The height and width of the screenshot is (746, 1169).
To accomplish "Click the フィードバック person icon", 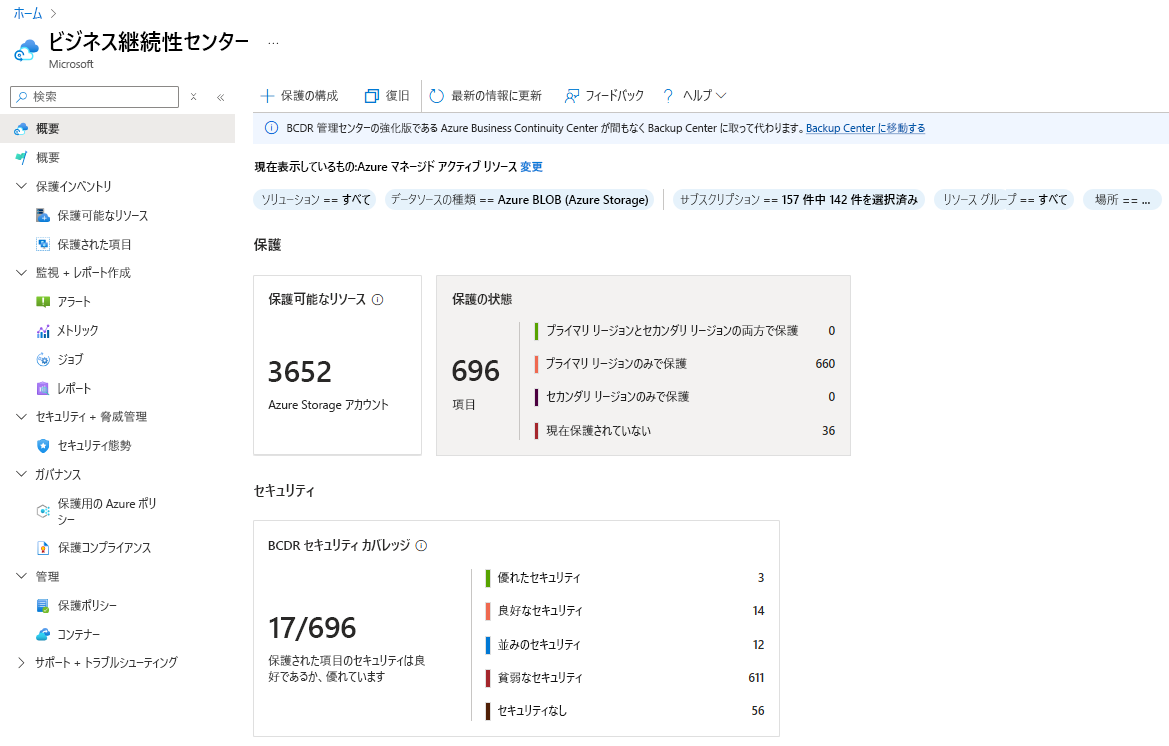I will [572, 96].
